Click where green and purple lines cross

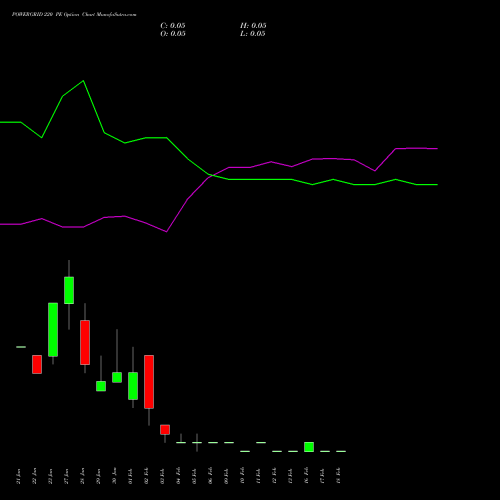point(213,175)
